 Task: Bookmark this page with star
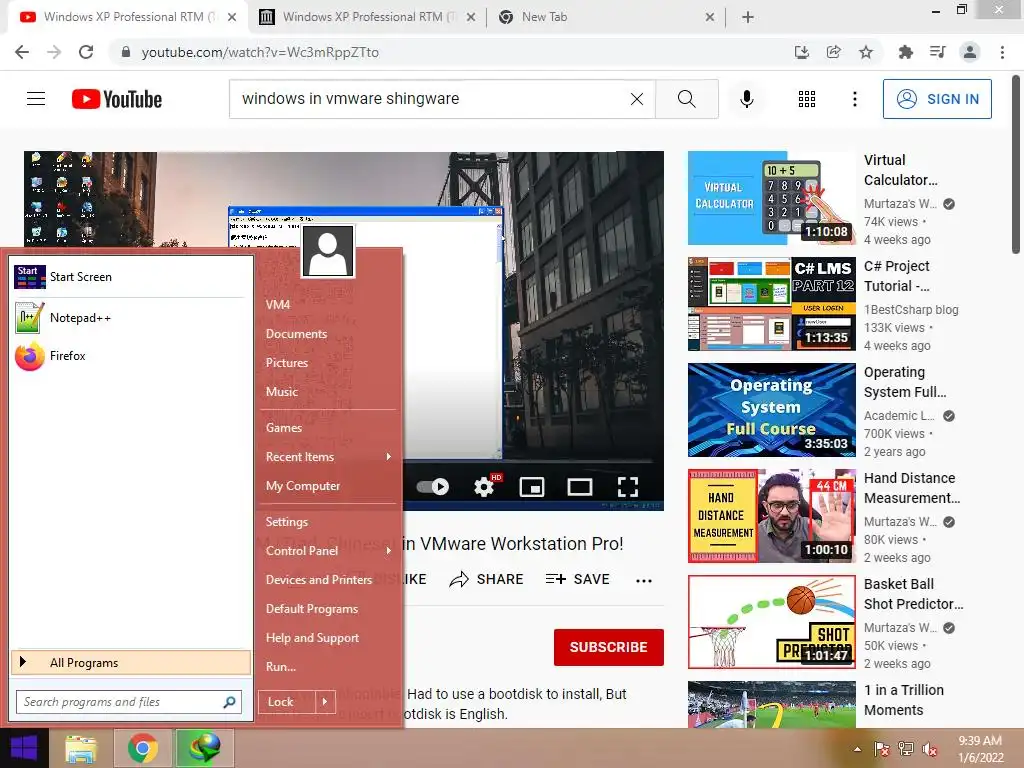coord(865,52)
